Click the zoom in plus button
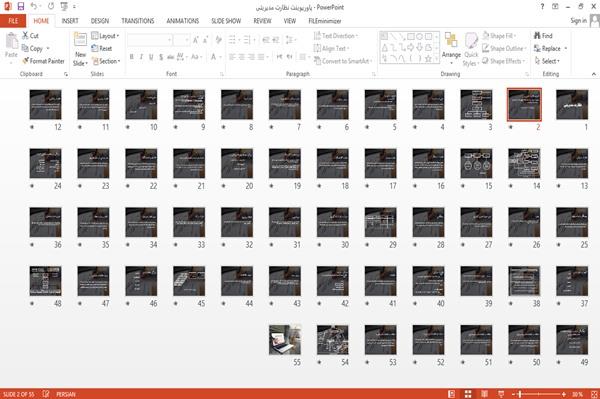The width and height of the screenshot is (600, 399). (564, 394)
